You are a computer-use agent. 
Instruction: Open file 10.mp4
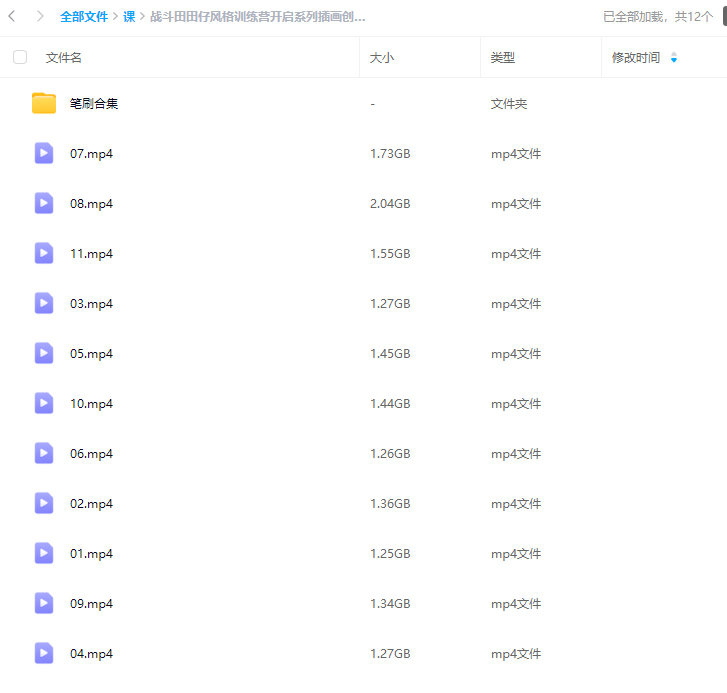pos(91,404)
